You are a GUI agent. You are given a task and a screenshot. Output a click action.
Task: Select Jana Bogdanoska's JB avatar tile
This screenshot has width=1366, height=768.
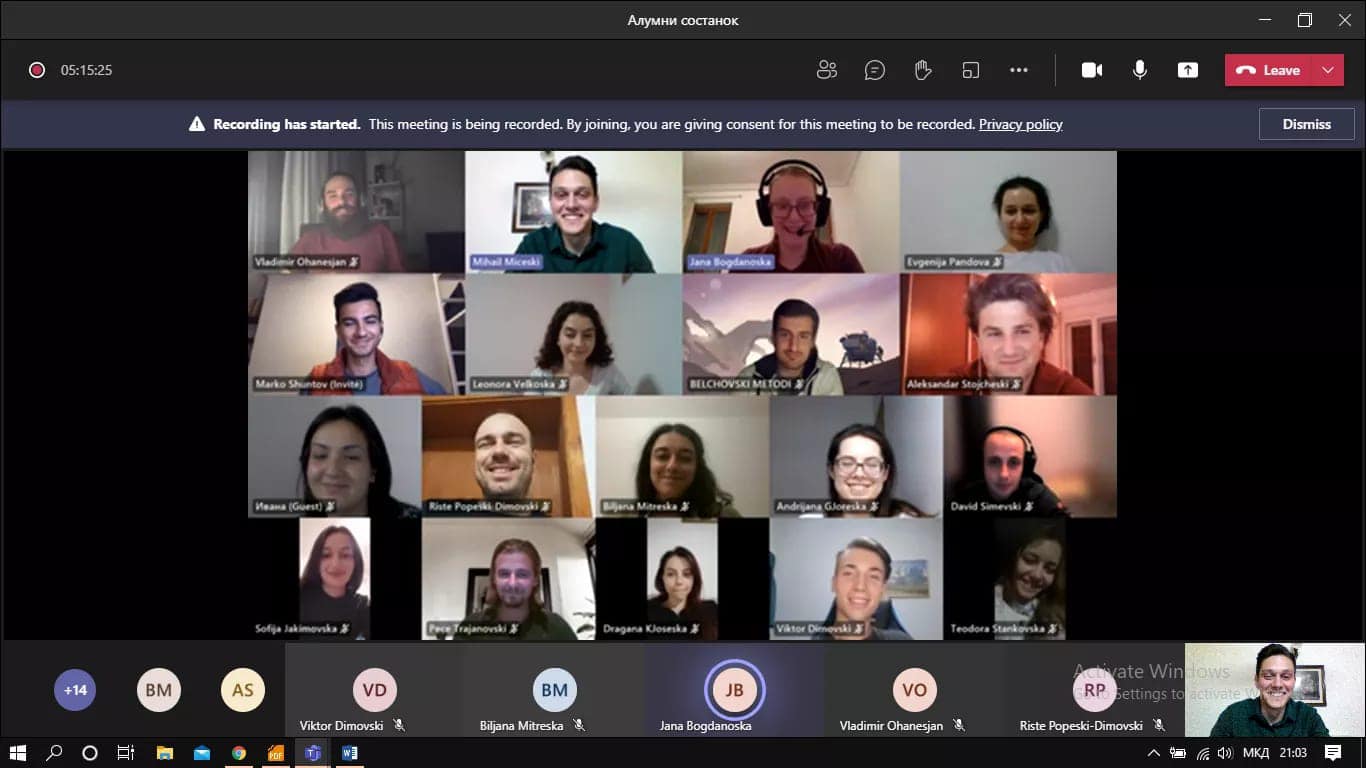click(734, 690)
